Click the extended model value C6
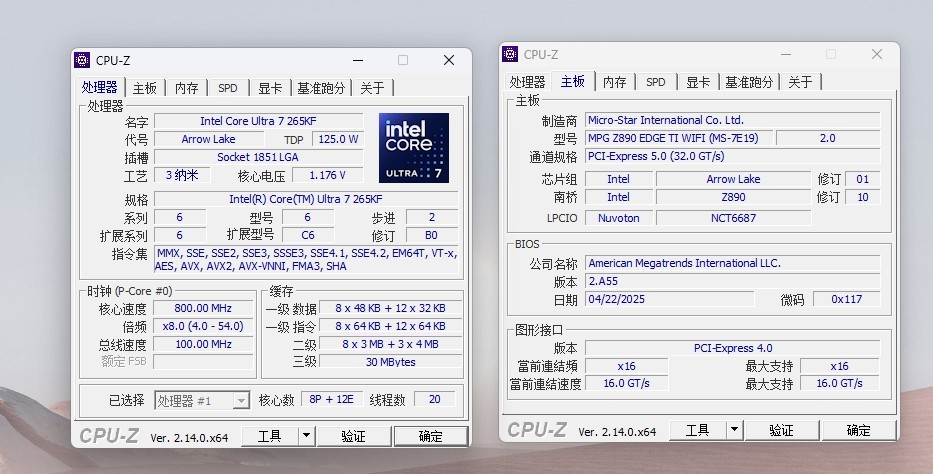The image size is (933, 474). tap(308, 235)
